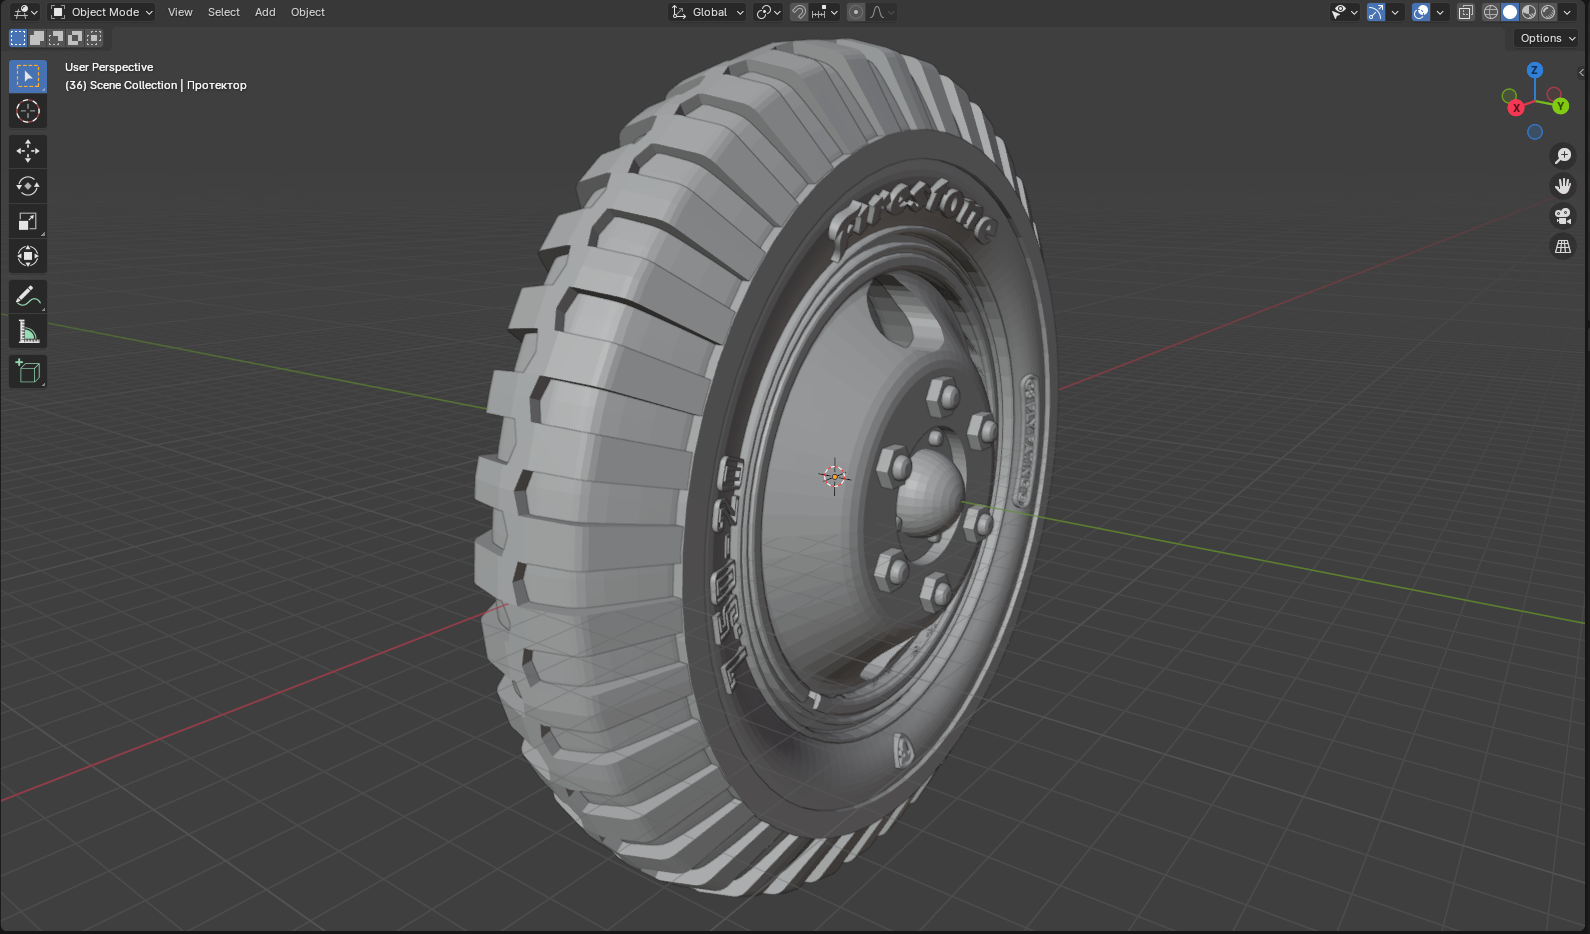
Task: Select the 3D Cursor tool
Action: coord(28,111)
